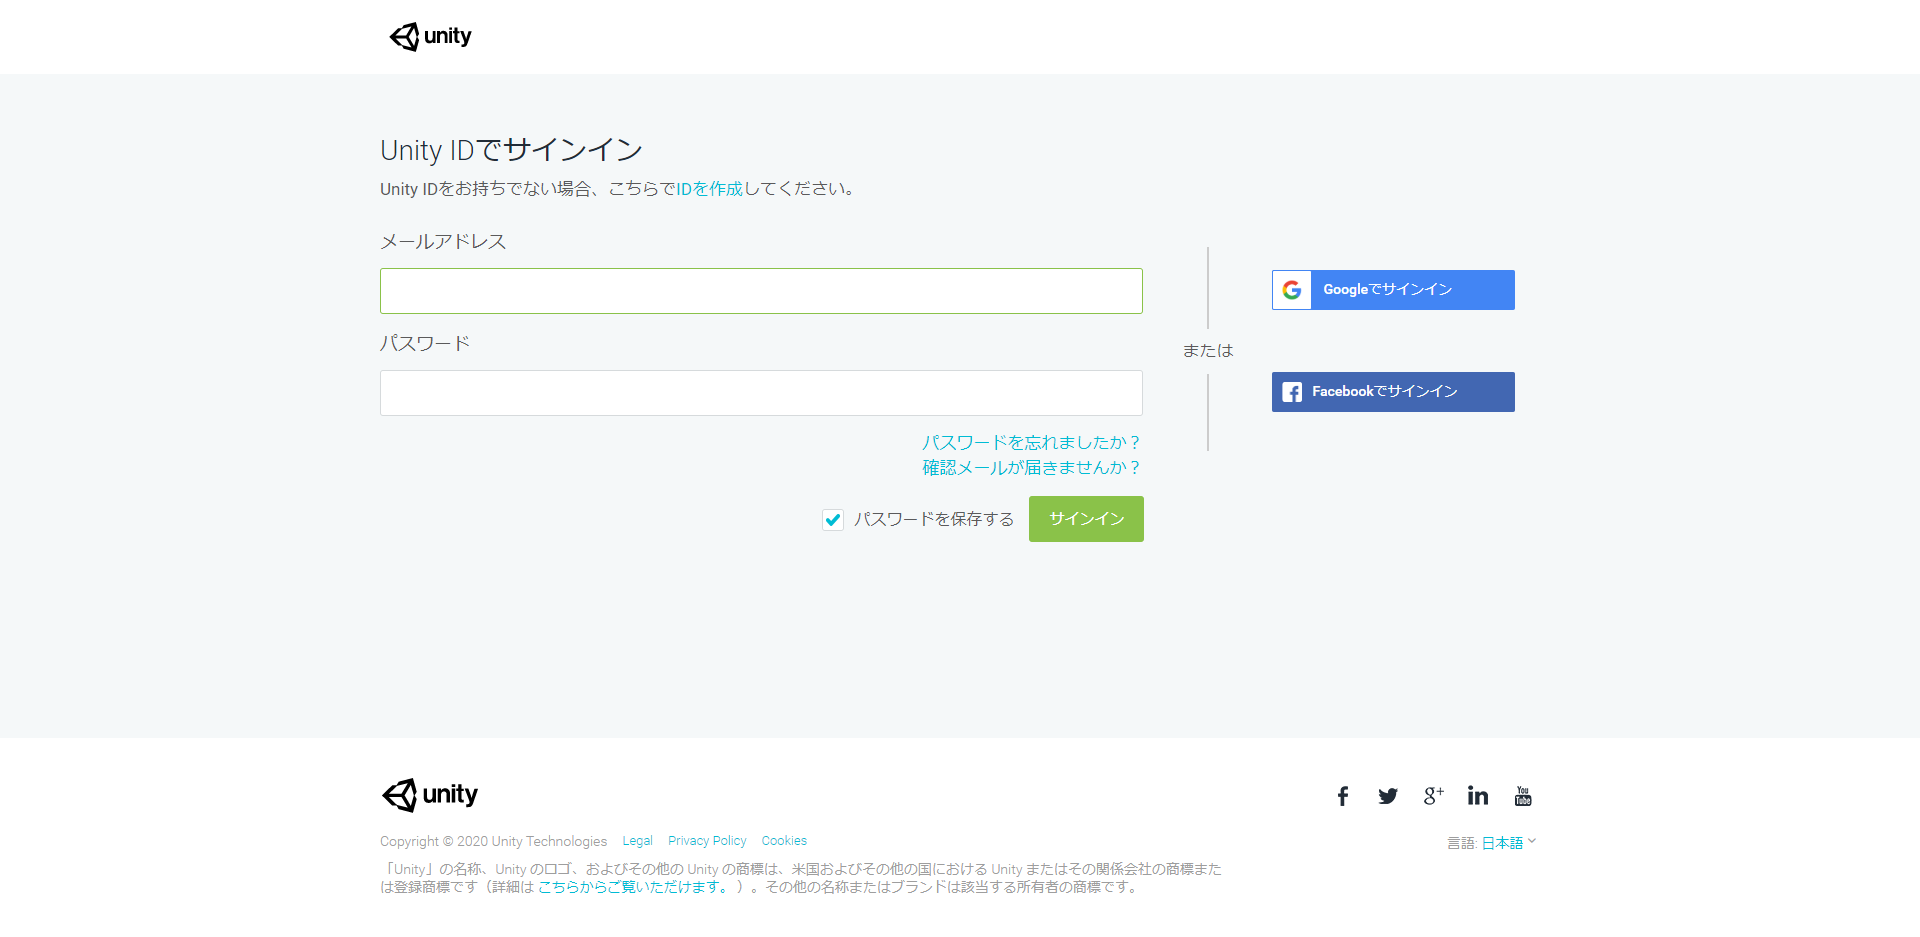Sign in with the Google button

(1392, 290)
